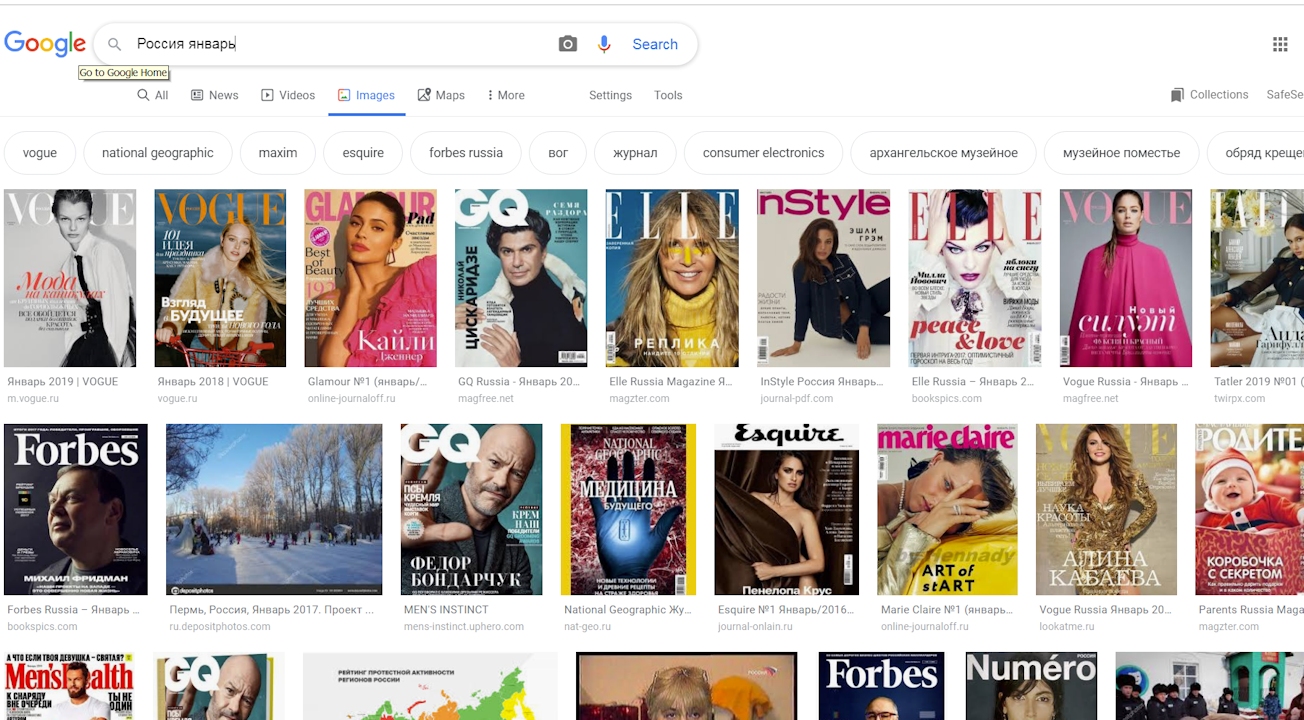Open the InStyle Россия cover thumbnail
1304x720 pixels.
point(823,278)
